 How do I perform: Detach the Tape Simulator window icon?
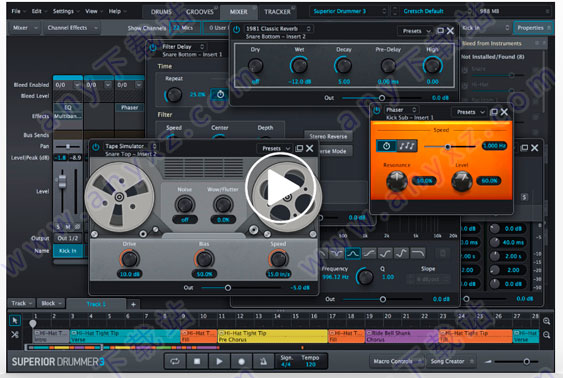tap(299, 148)
